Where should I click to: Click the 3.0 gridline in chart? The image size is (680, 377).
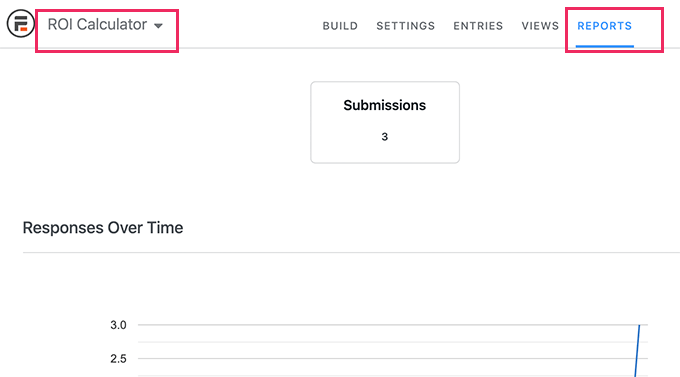pyautogui.click(x=392, y=325)
